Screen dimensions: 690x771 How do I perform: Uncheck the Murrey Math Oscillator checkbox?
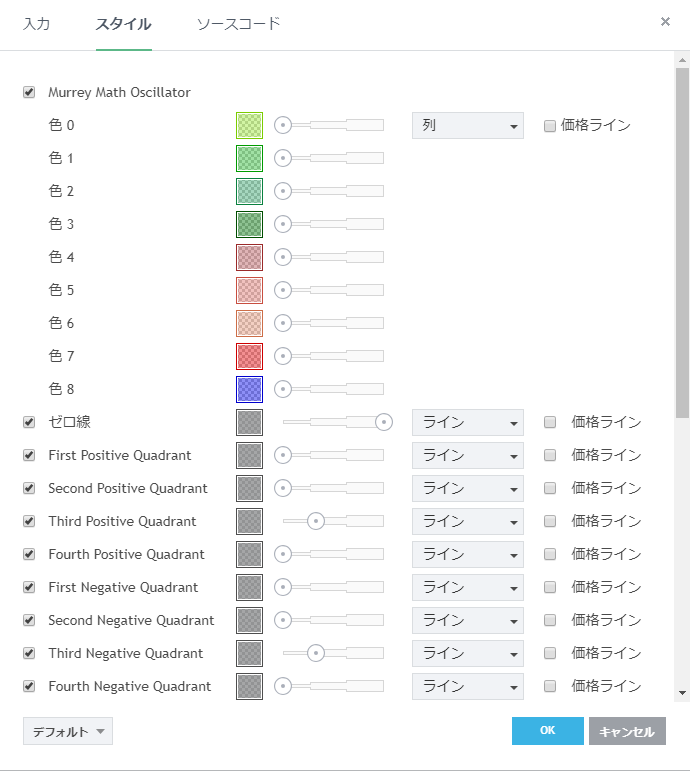29,92
